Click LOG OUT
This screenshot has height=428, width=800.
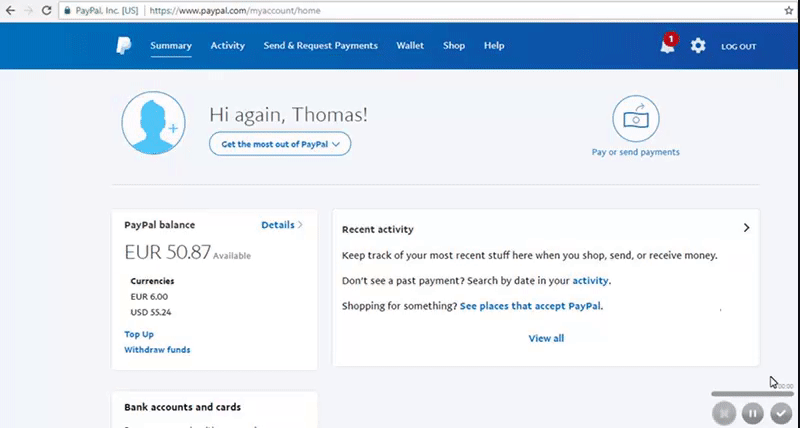click(x=738, y=46)
